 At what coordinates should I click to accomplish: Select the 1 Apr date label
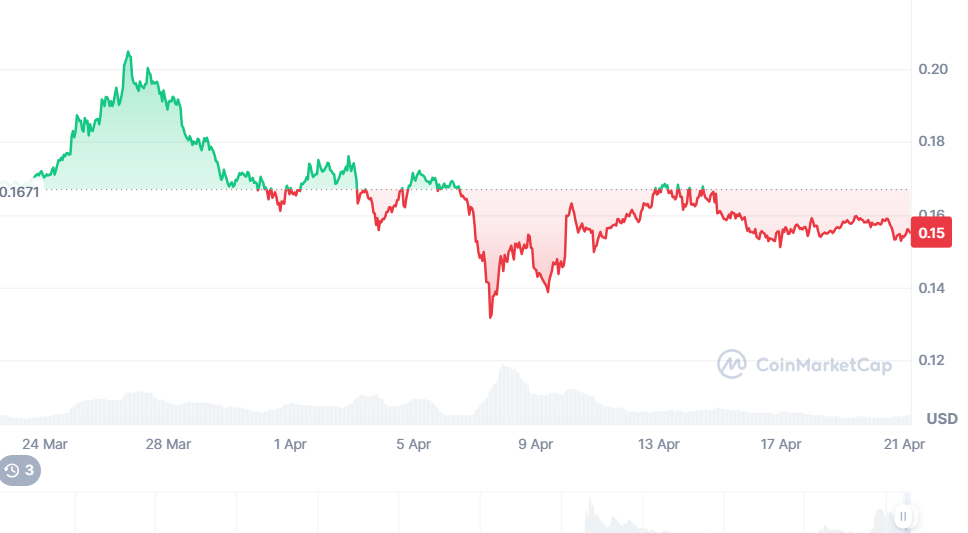290,444
